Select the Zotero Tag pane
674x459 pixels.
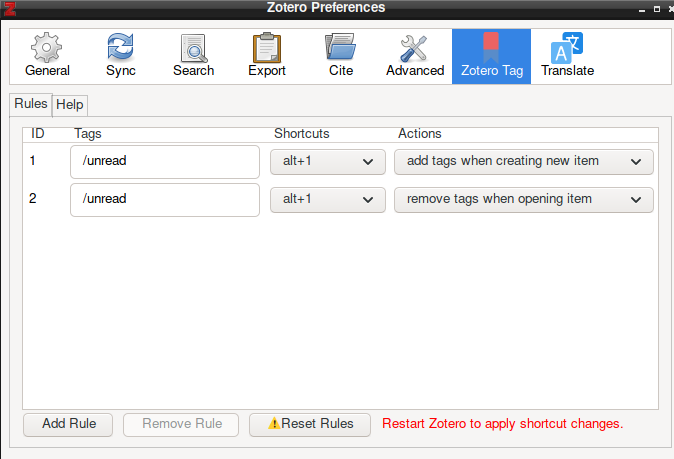491,56
